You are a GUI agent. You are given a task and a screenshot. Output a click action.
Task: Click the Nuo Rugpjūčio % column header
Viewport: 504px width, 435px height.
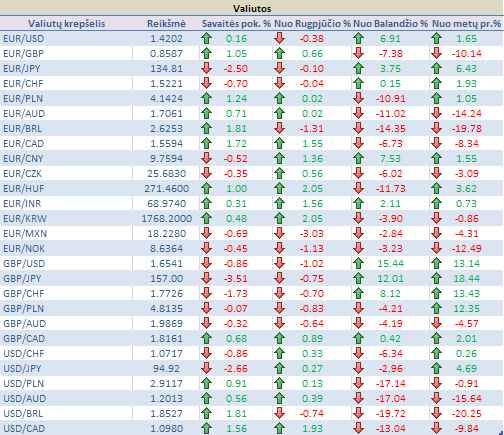[313, 24]
